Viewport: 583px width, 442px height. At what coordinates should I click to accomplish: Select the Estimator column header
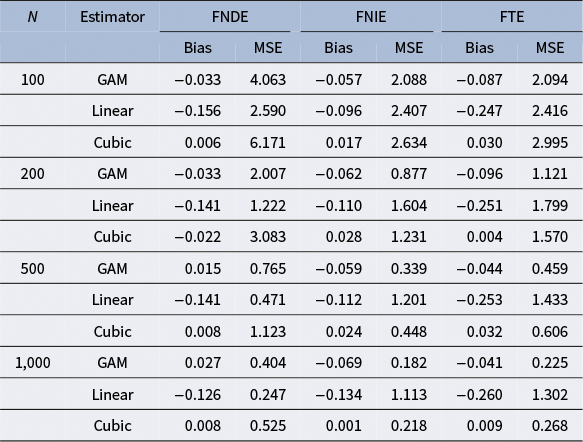coord(112,17)
